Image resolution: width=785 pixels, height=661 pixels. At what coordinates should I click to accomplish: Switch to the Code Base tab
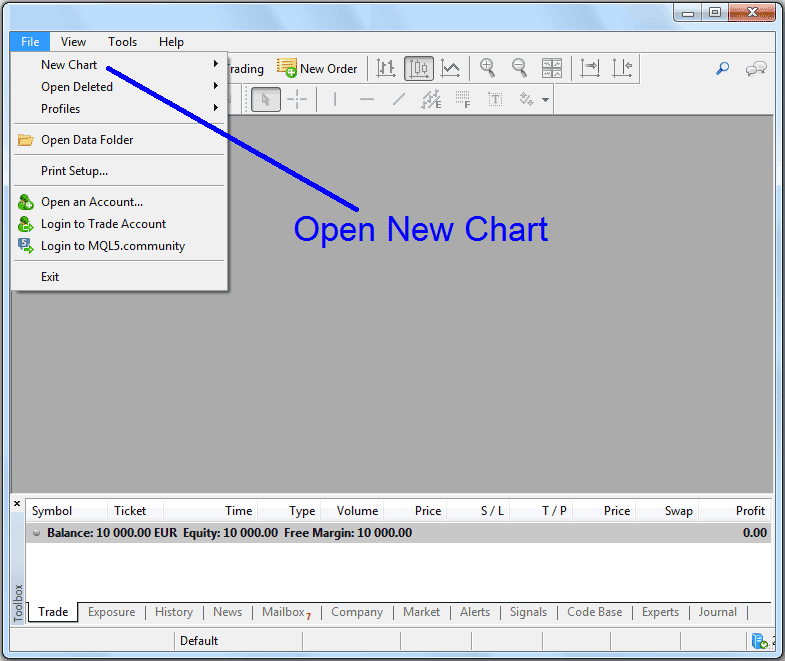(x=595, y=612)
